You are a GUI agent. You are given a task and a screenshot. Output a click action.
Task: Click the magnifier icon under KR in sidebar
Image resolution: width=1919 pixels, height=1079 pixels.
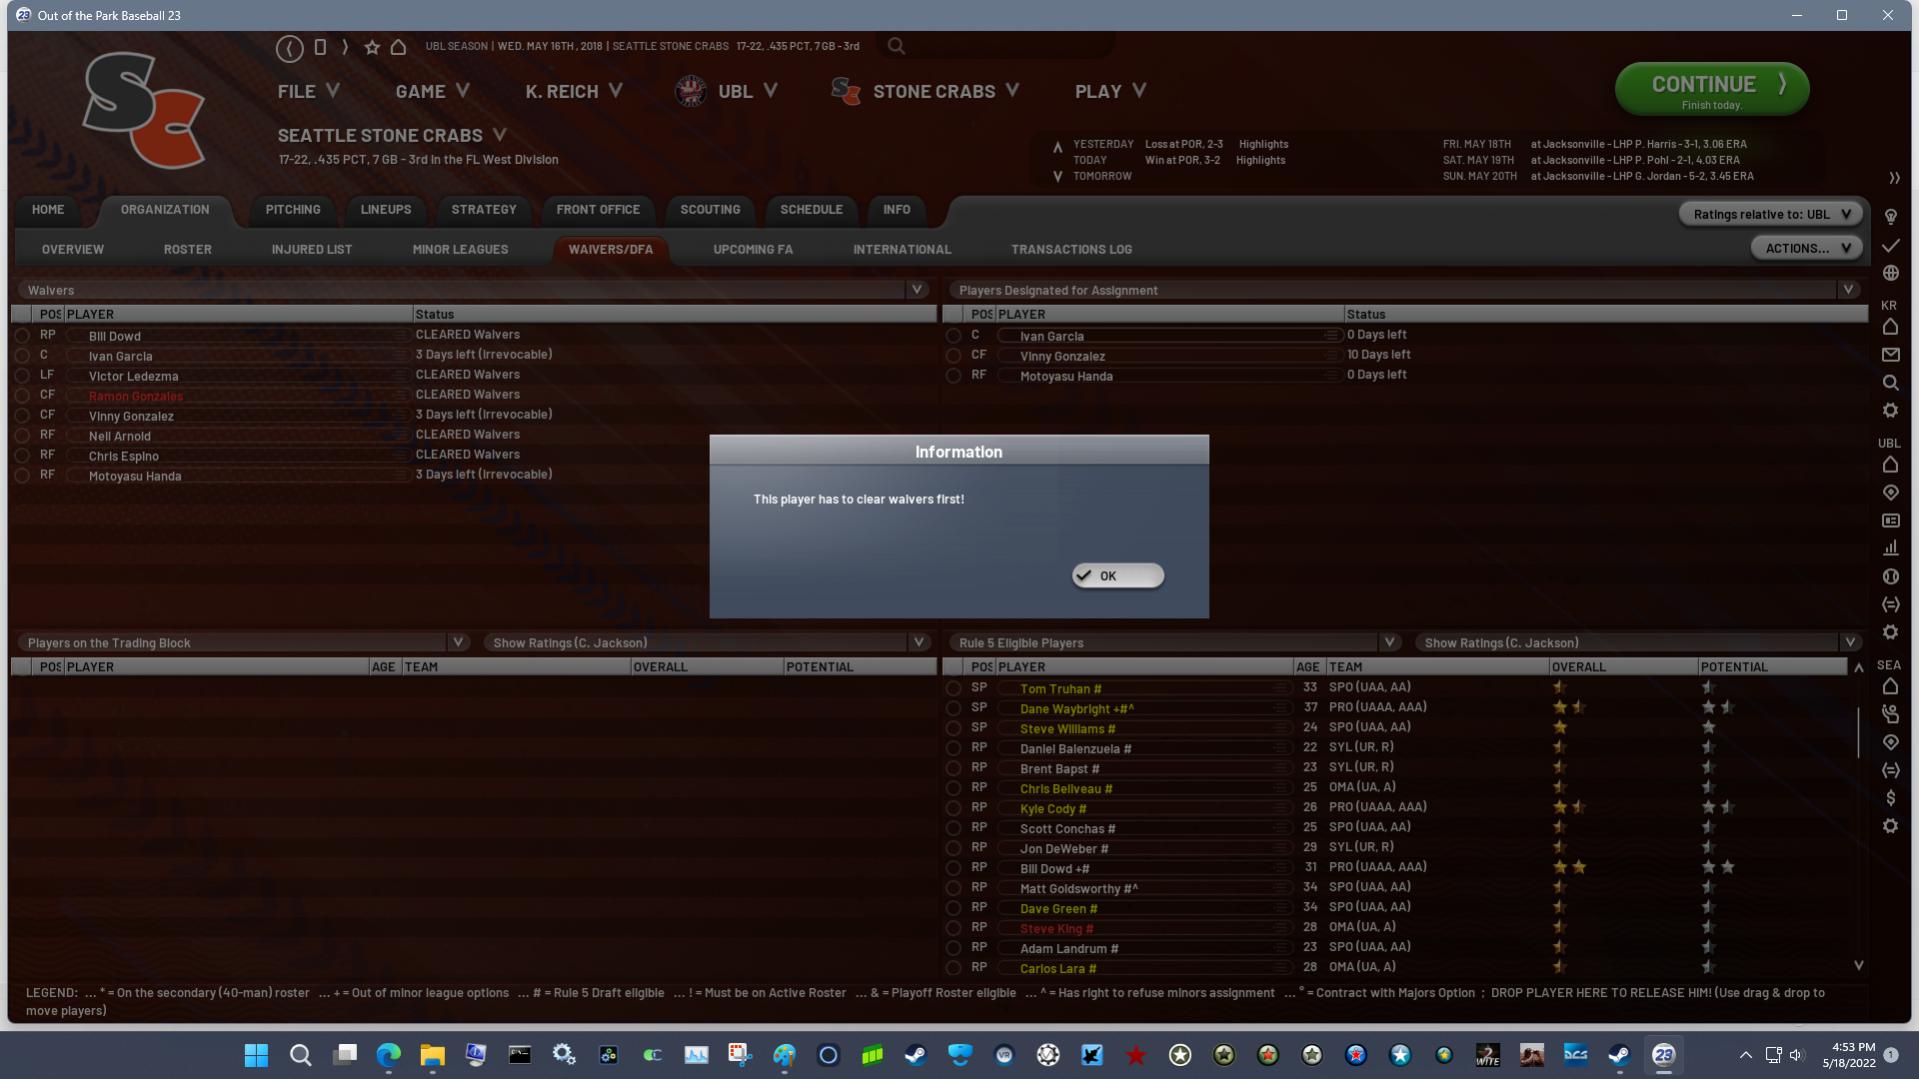1890,383
